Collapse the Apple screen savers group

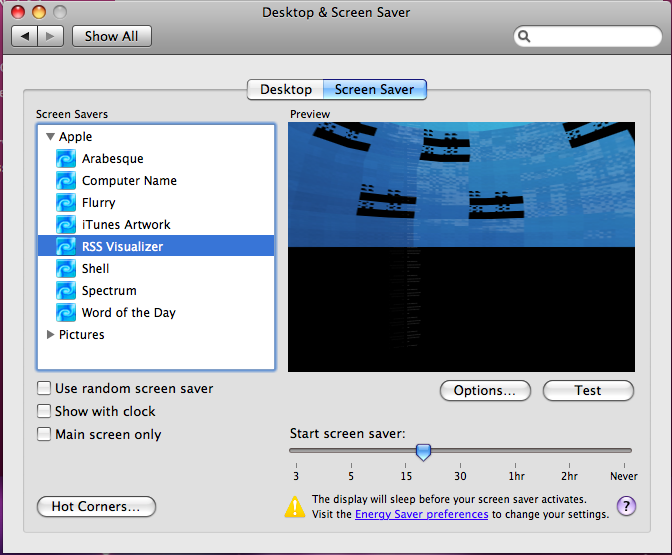tap(50, 136)
